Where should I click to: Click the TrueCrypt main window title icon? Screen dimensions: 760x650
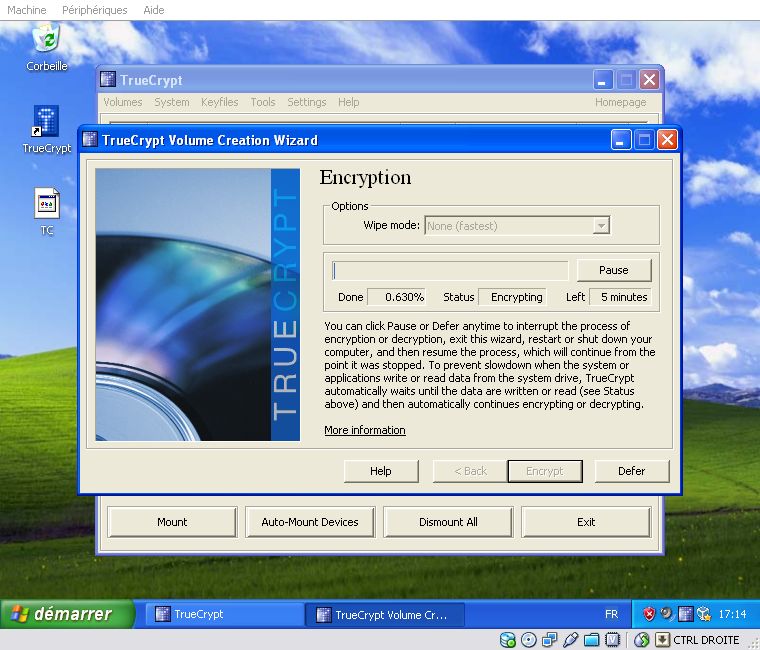coord(108,79)
